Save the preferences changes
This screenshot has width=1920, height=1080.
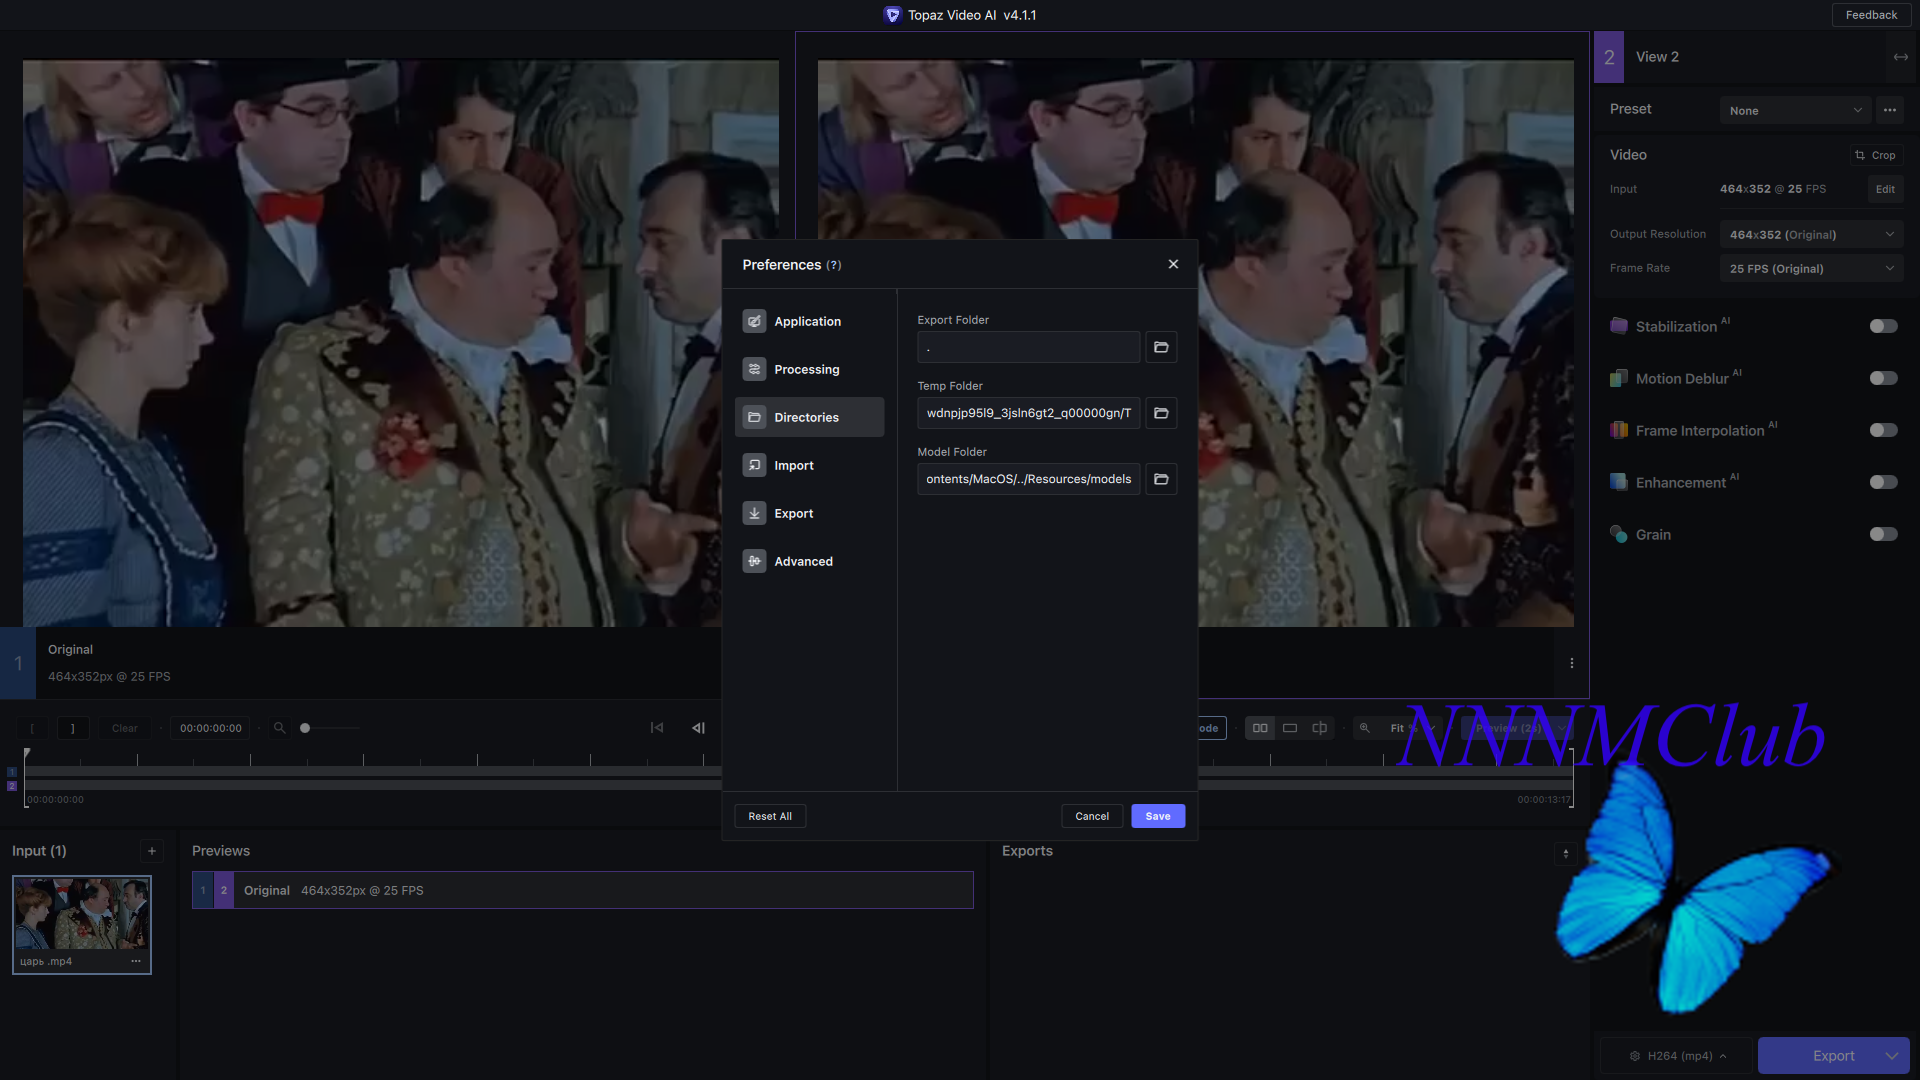[x=1157, y=816]
